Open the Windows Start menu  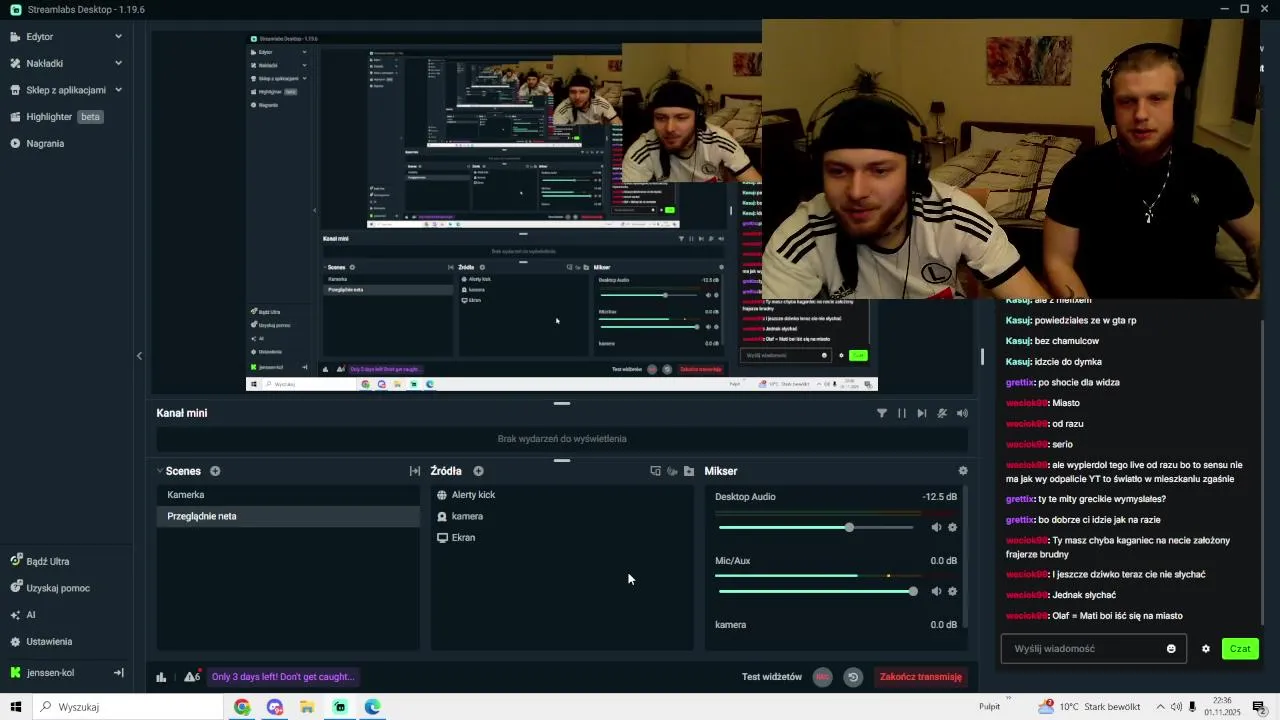pyautogui.click(x=16, y=707)
